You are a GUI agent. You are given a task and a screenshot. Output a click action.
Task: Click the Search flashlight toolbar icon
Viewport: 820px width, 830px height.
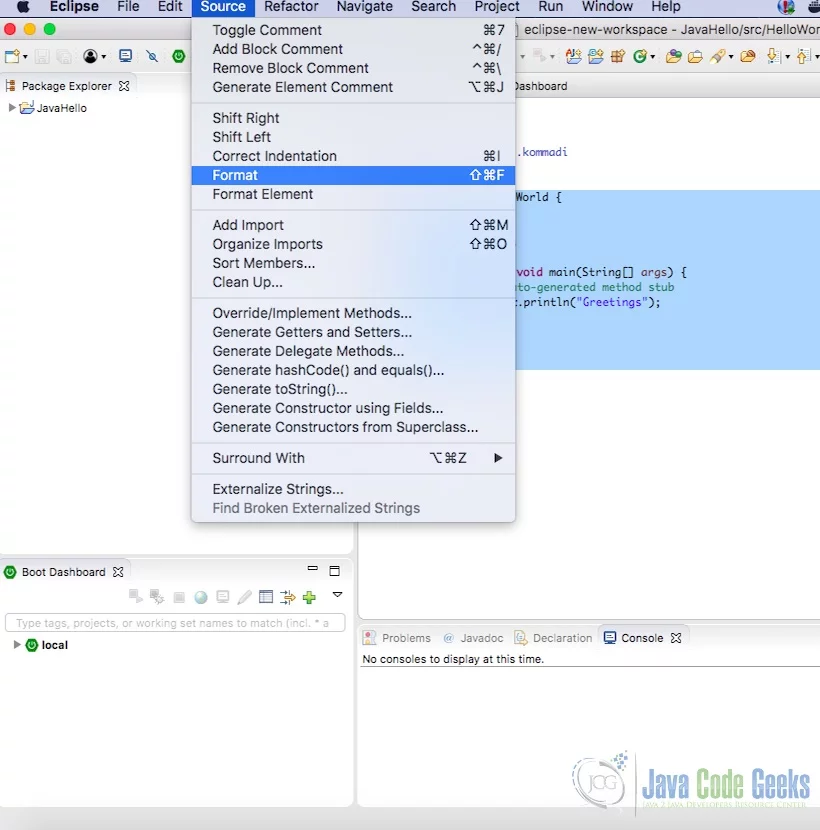point(717,56)
